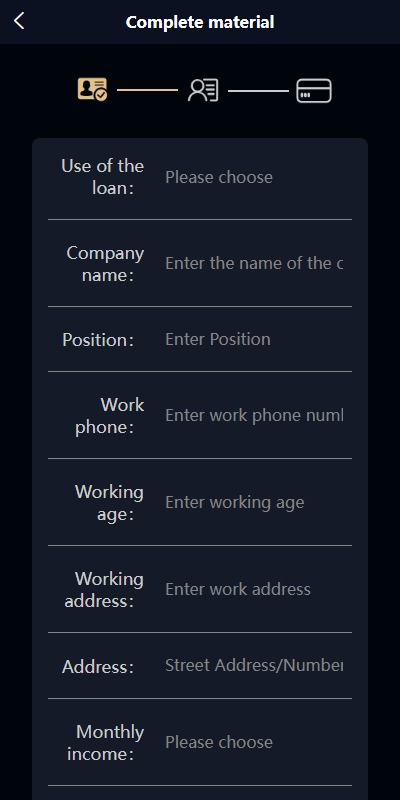Open the contact profile step icon
The height and width of the screenshot is (800, 400).
tap(203, 90)
